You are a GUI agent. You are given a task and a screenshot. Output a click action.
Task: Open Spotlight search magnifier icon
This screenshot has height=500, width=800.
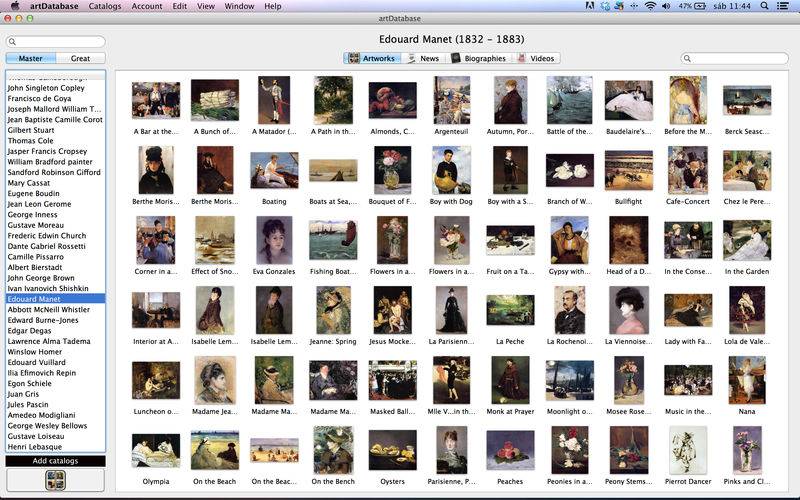pos(764,6)
